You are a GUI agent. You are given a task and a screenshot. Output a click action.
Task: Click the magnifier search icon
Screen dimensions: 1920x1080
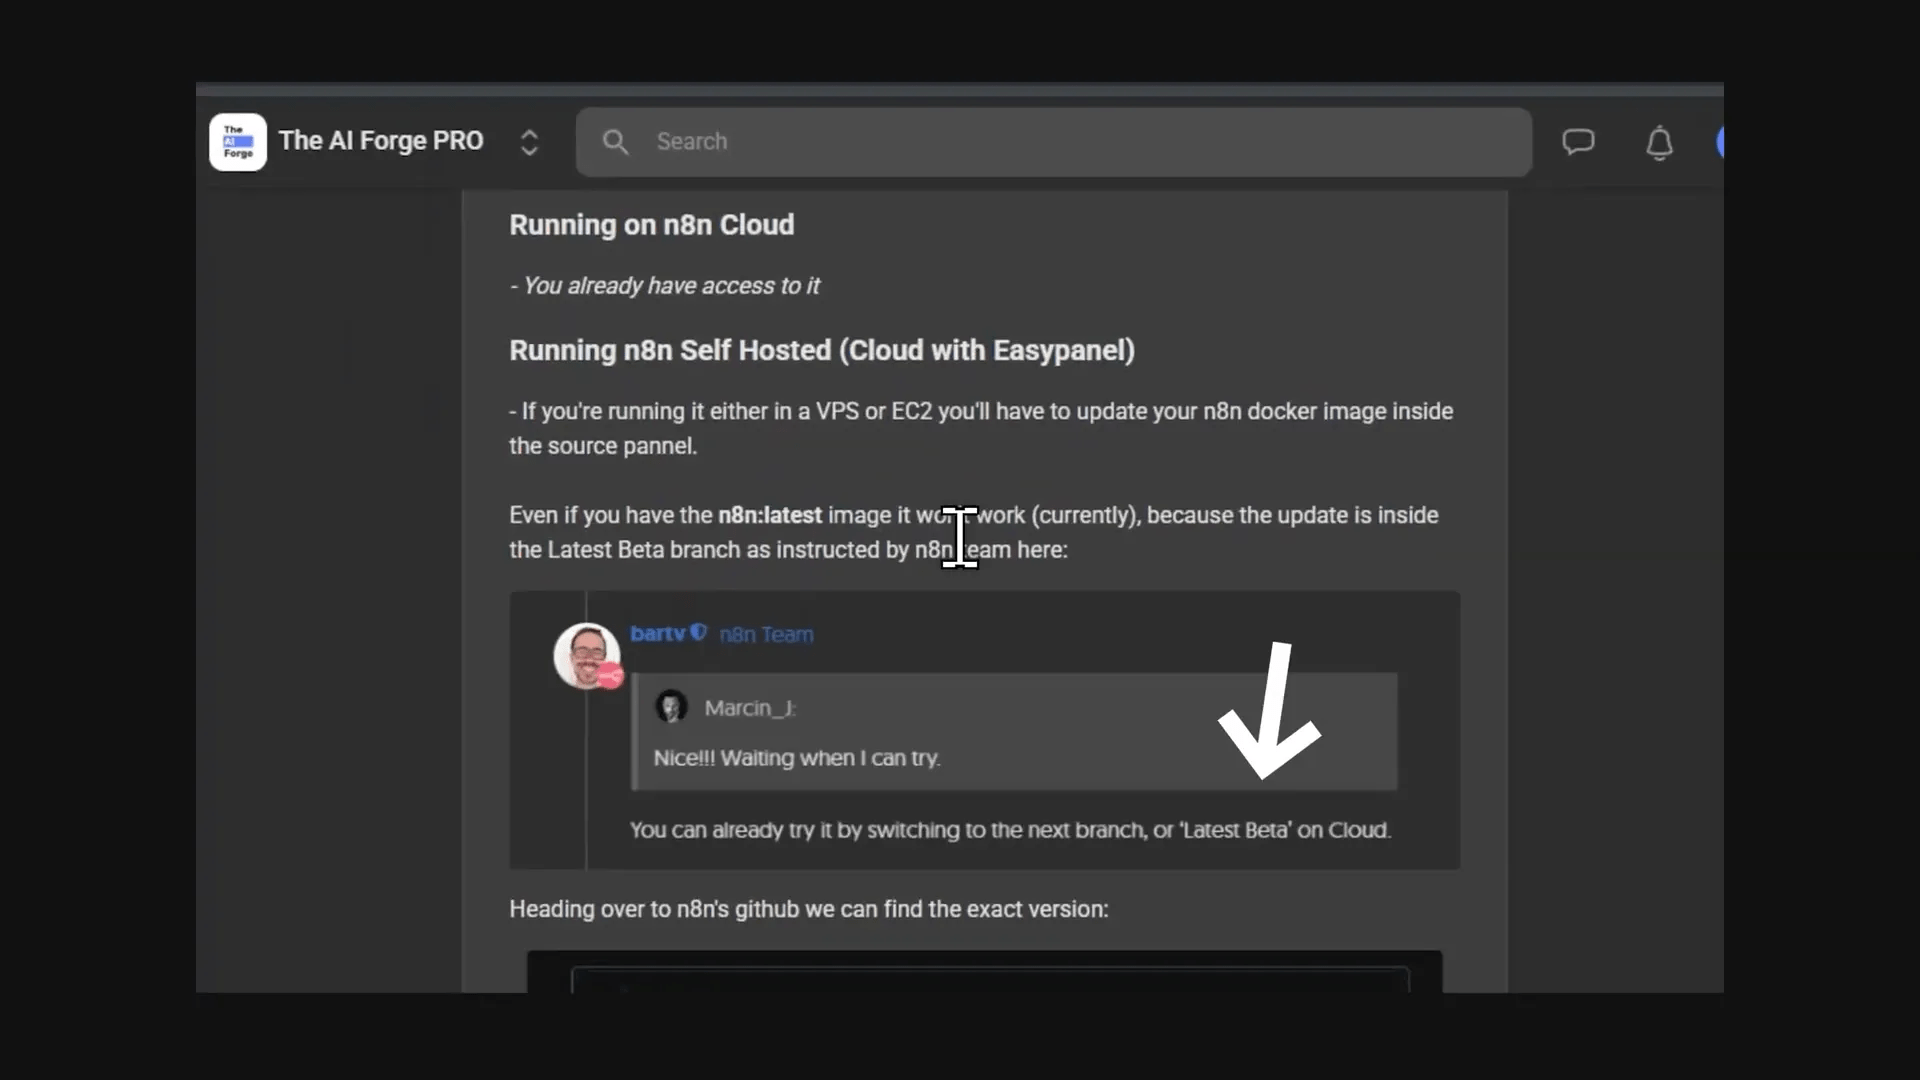coord(615,142)
